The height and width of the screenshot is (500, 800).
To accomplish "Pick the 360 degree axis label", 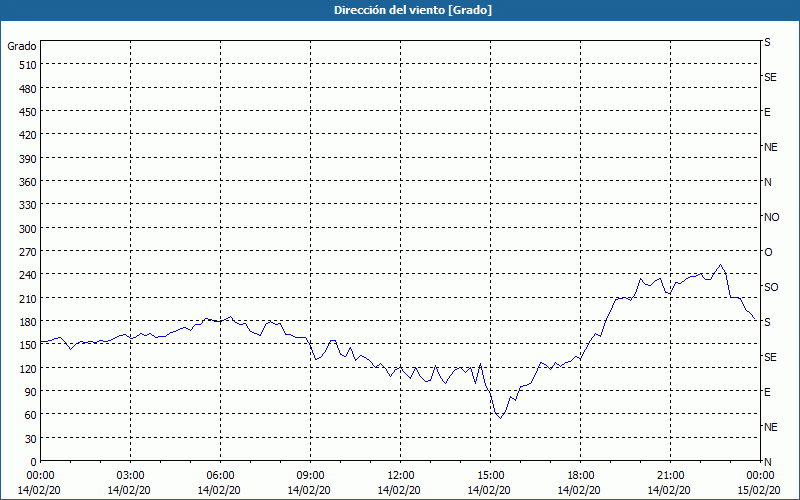I will 28,182.
